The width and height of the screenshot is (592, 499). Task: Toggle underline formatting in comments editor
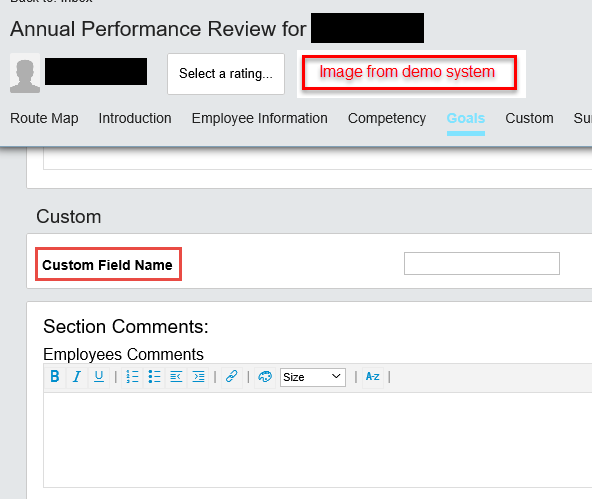tap(99, 377)
